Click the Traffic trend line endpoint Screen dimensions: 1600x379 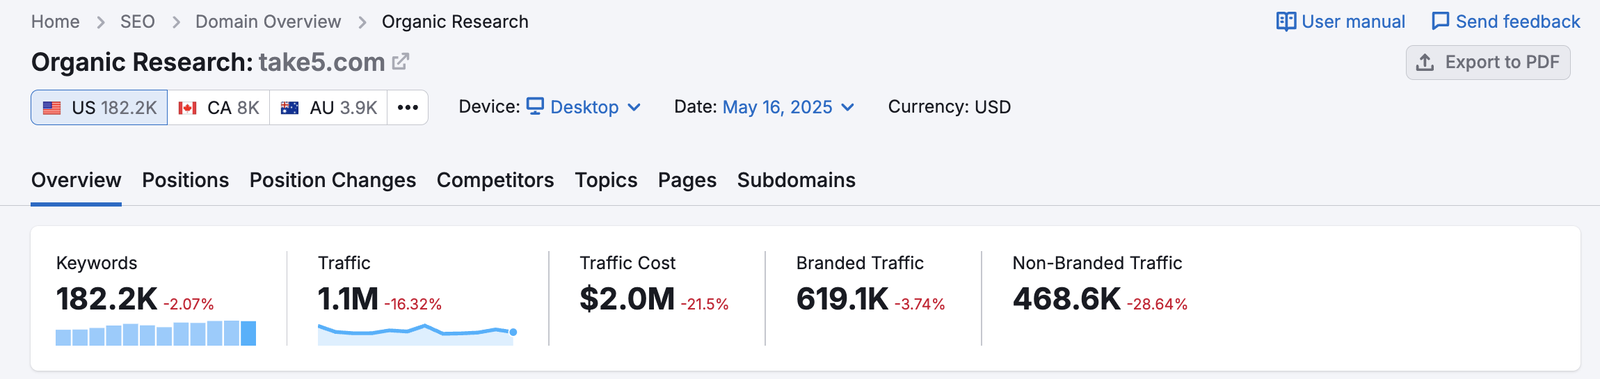[x=513, y=332]
